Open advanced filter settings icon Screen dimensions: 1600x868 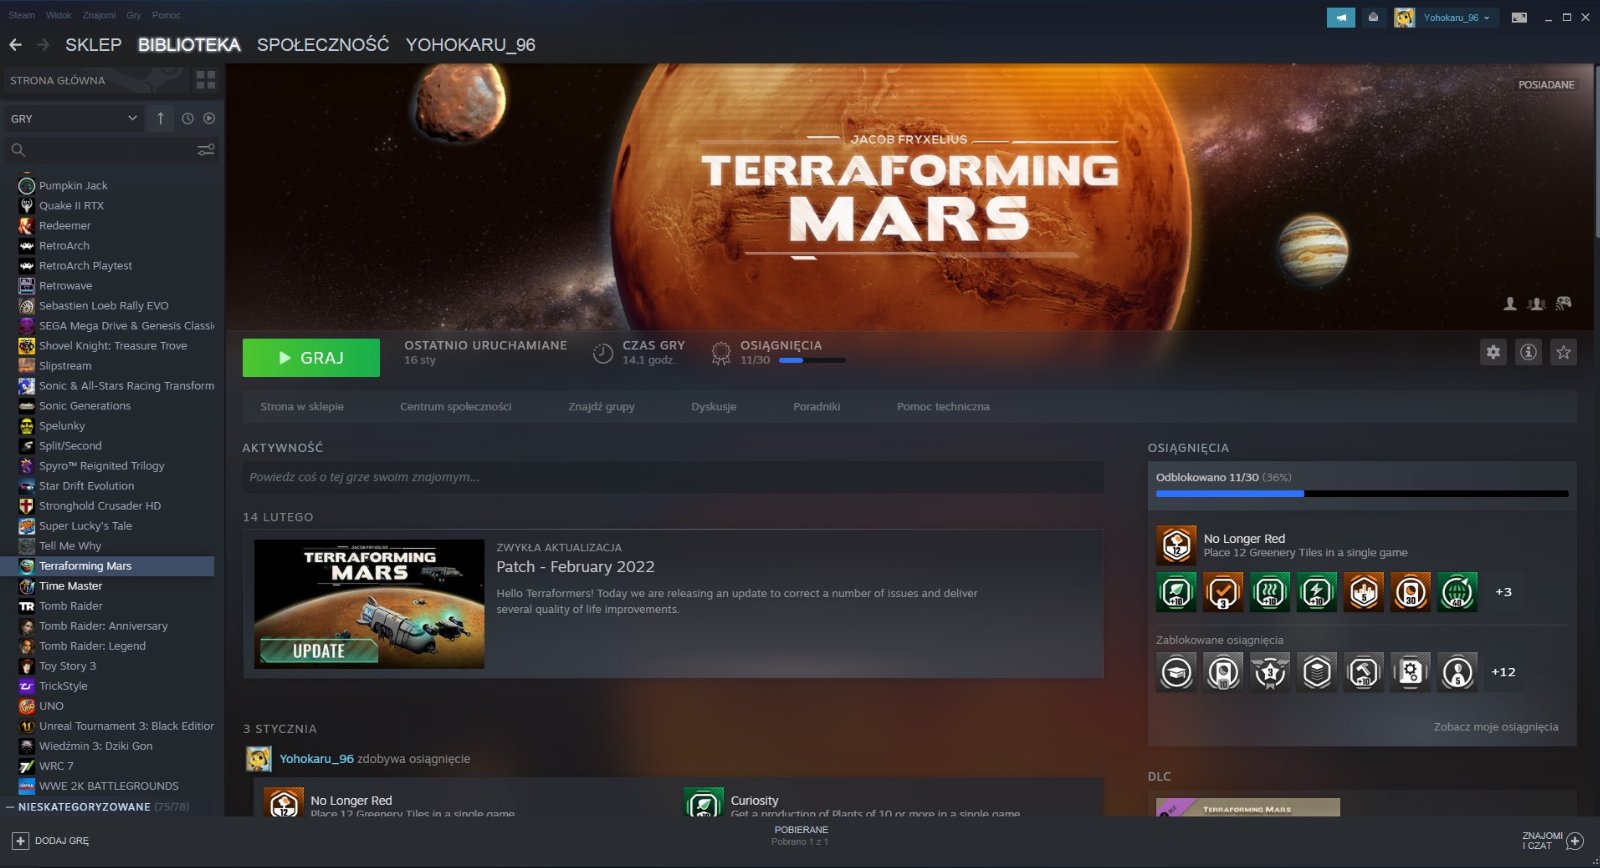click(x=206, y=150)
